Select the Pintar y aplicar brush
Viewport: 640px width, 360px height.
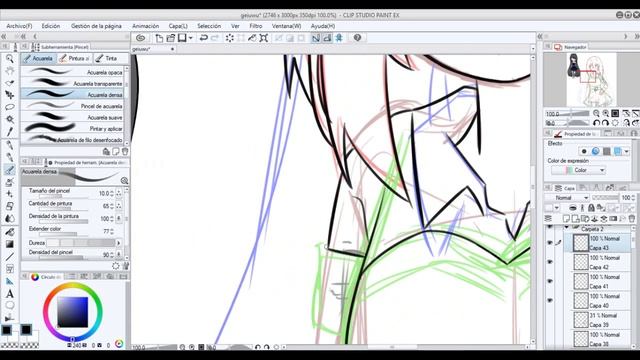point(72,129)
